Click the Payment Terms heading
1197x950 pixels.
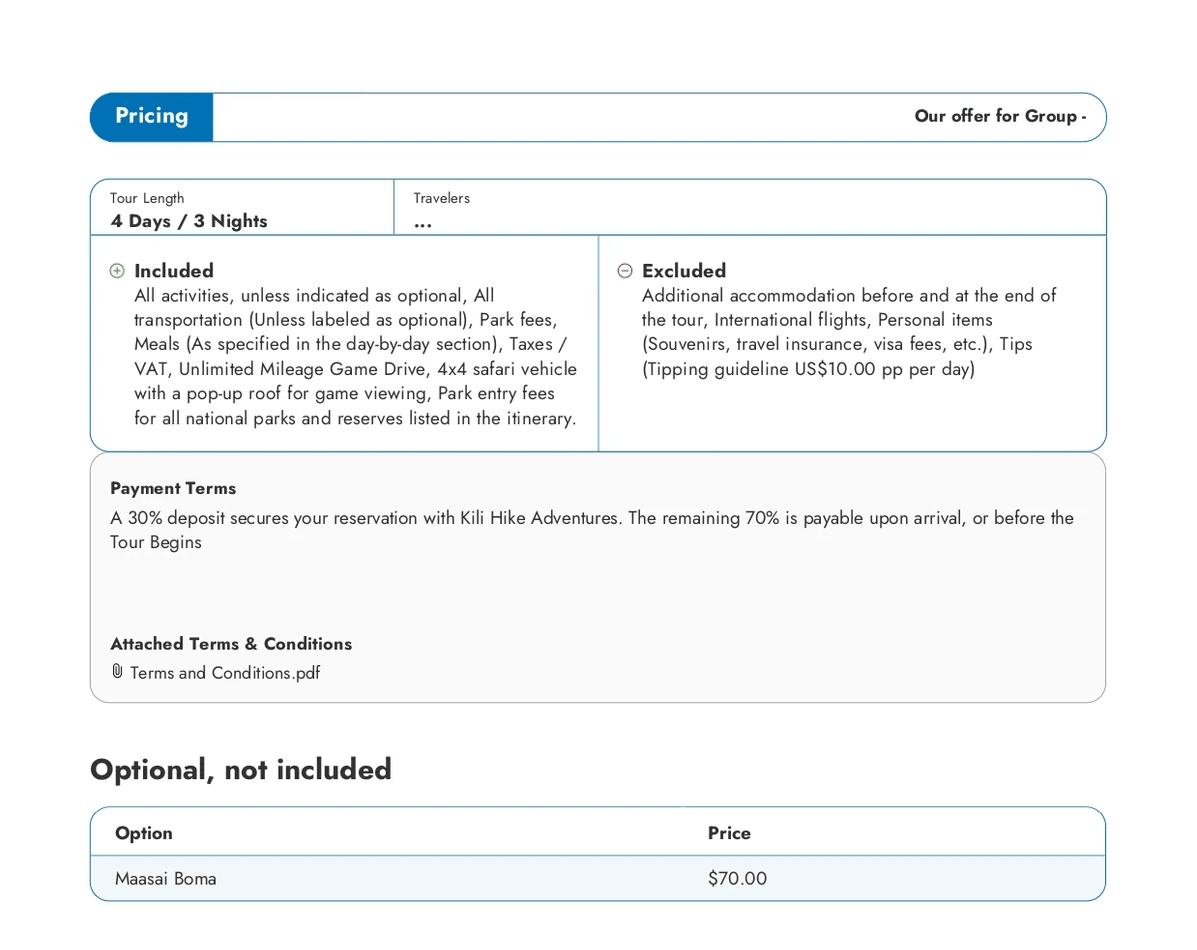[173, 488]
